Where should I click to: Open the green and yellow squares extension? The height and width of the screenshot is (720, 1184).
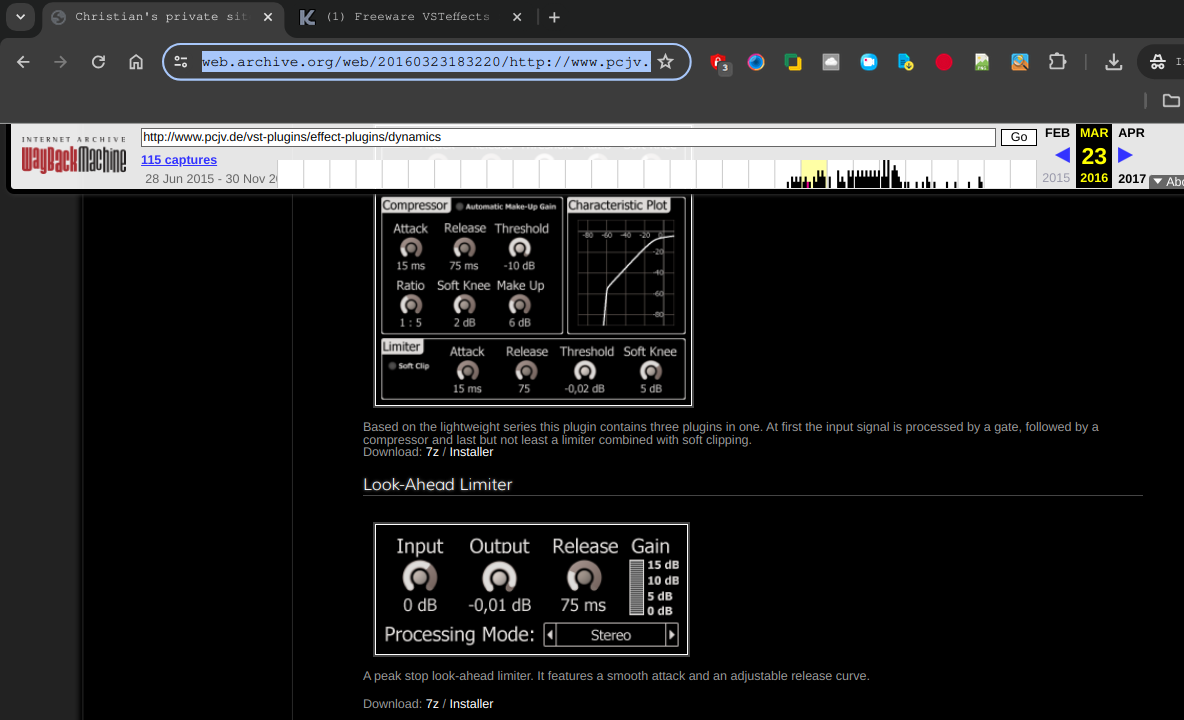pyautogui.click(x=793, y=62)
